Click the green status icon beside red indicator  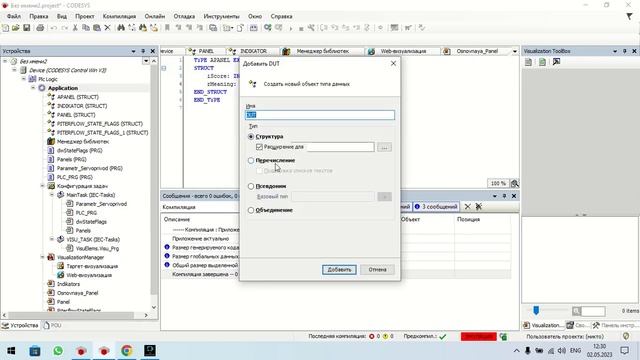pyautogui.click(x=503, y=336)
